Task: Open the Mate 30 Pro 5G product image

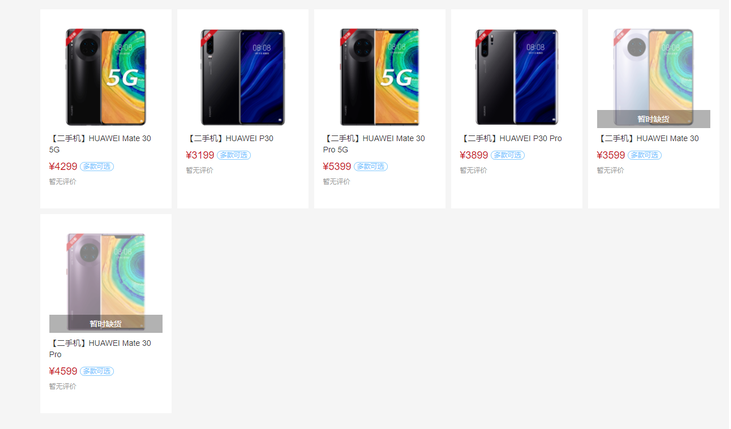Action: pos(379,77)
